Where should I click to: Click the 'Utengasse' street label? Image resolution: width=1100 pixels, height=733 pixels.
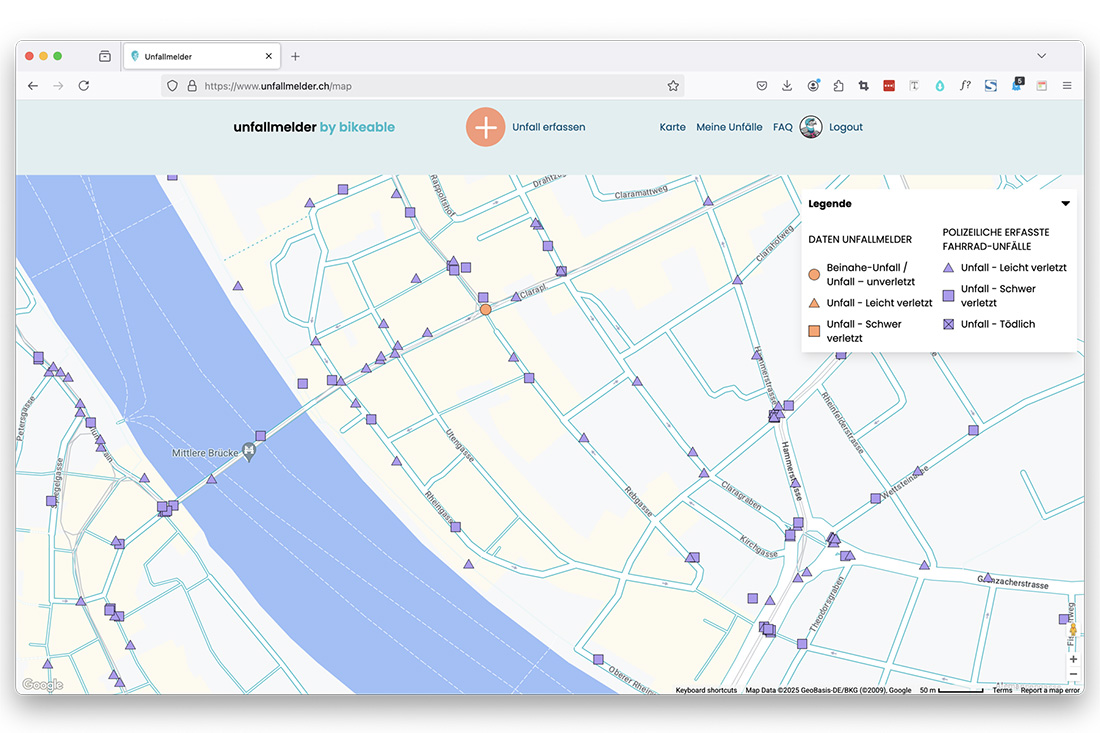[x=460, y=445]
